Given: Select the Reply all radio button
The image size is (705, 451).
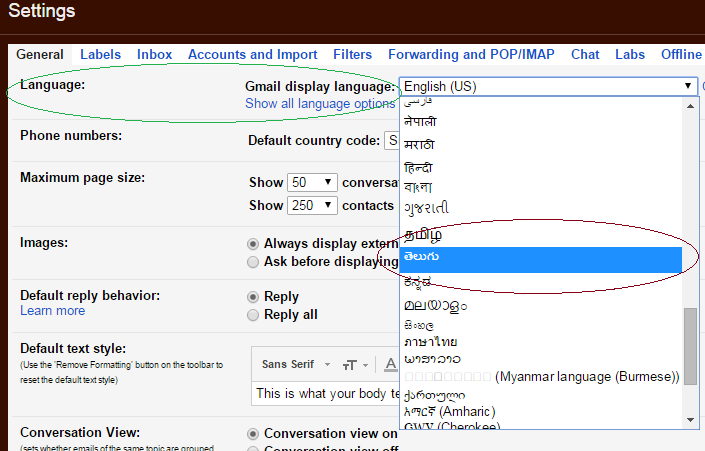Looking at the screenshot, I should (x=253, y=315).
